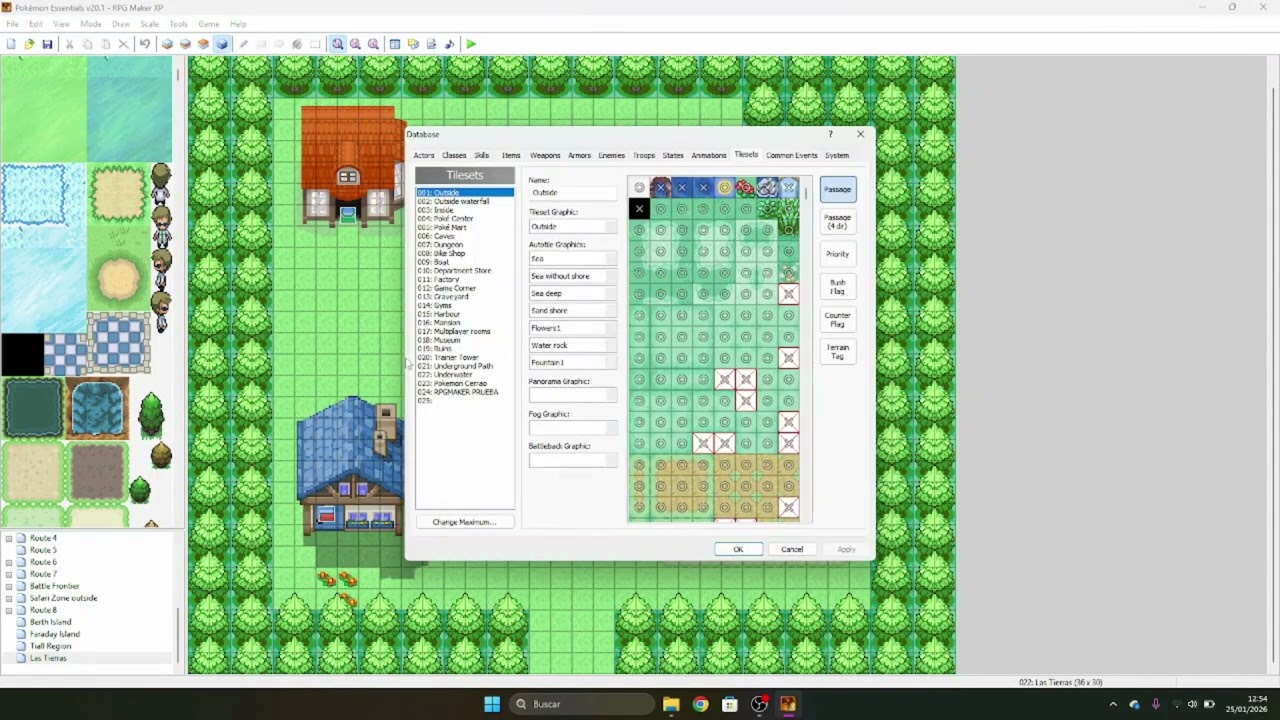Select the Layer 1 toolbar icon

coord(167,44)
